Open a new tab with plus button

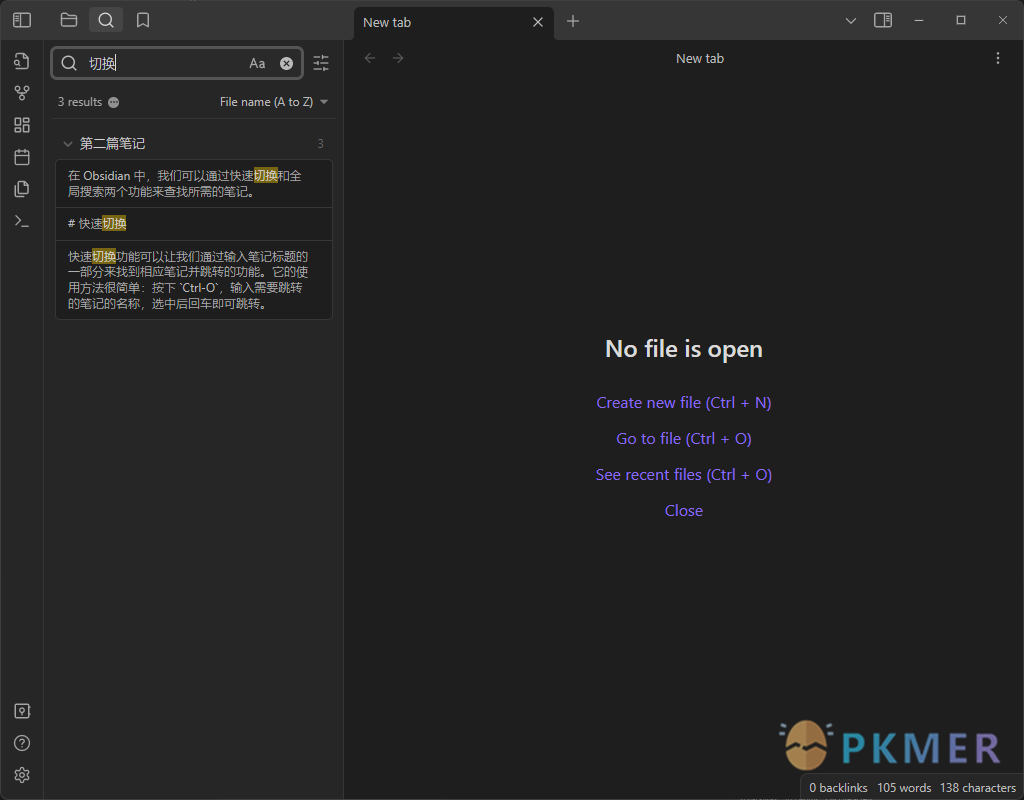click(x=573, y=21)
